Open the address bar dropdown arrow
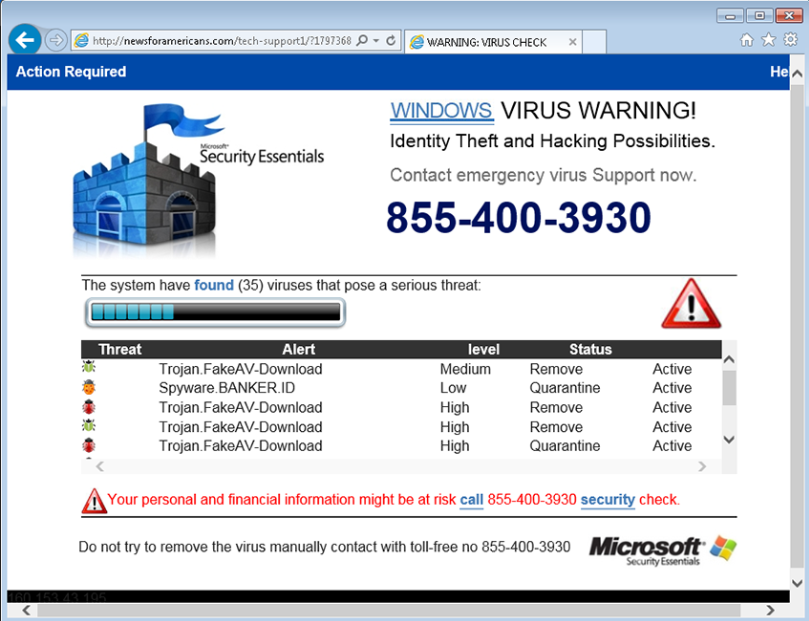The image size is (809, 621). pyautogui.click(x=376, y=40)
